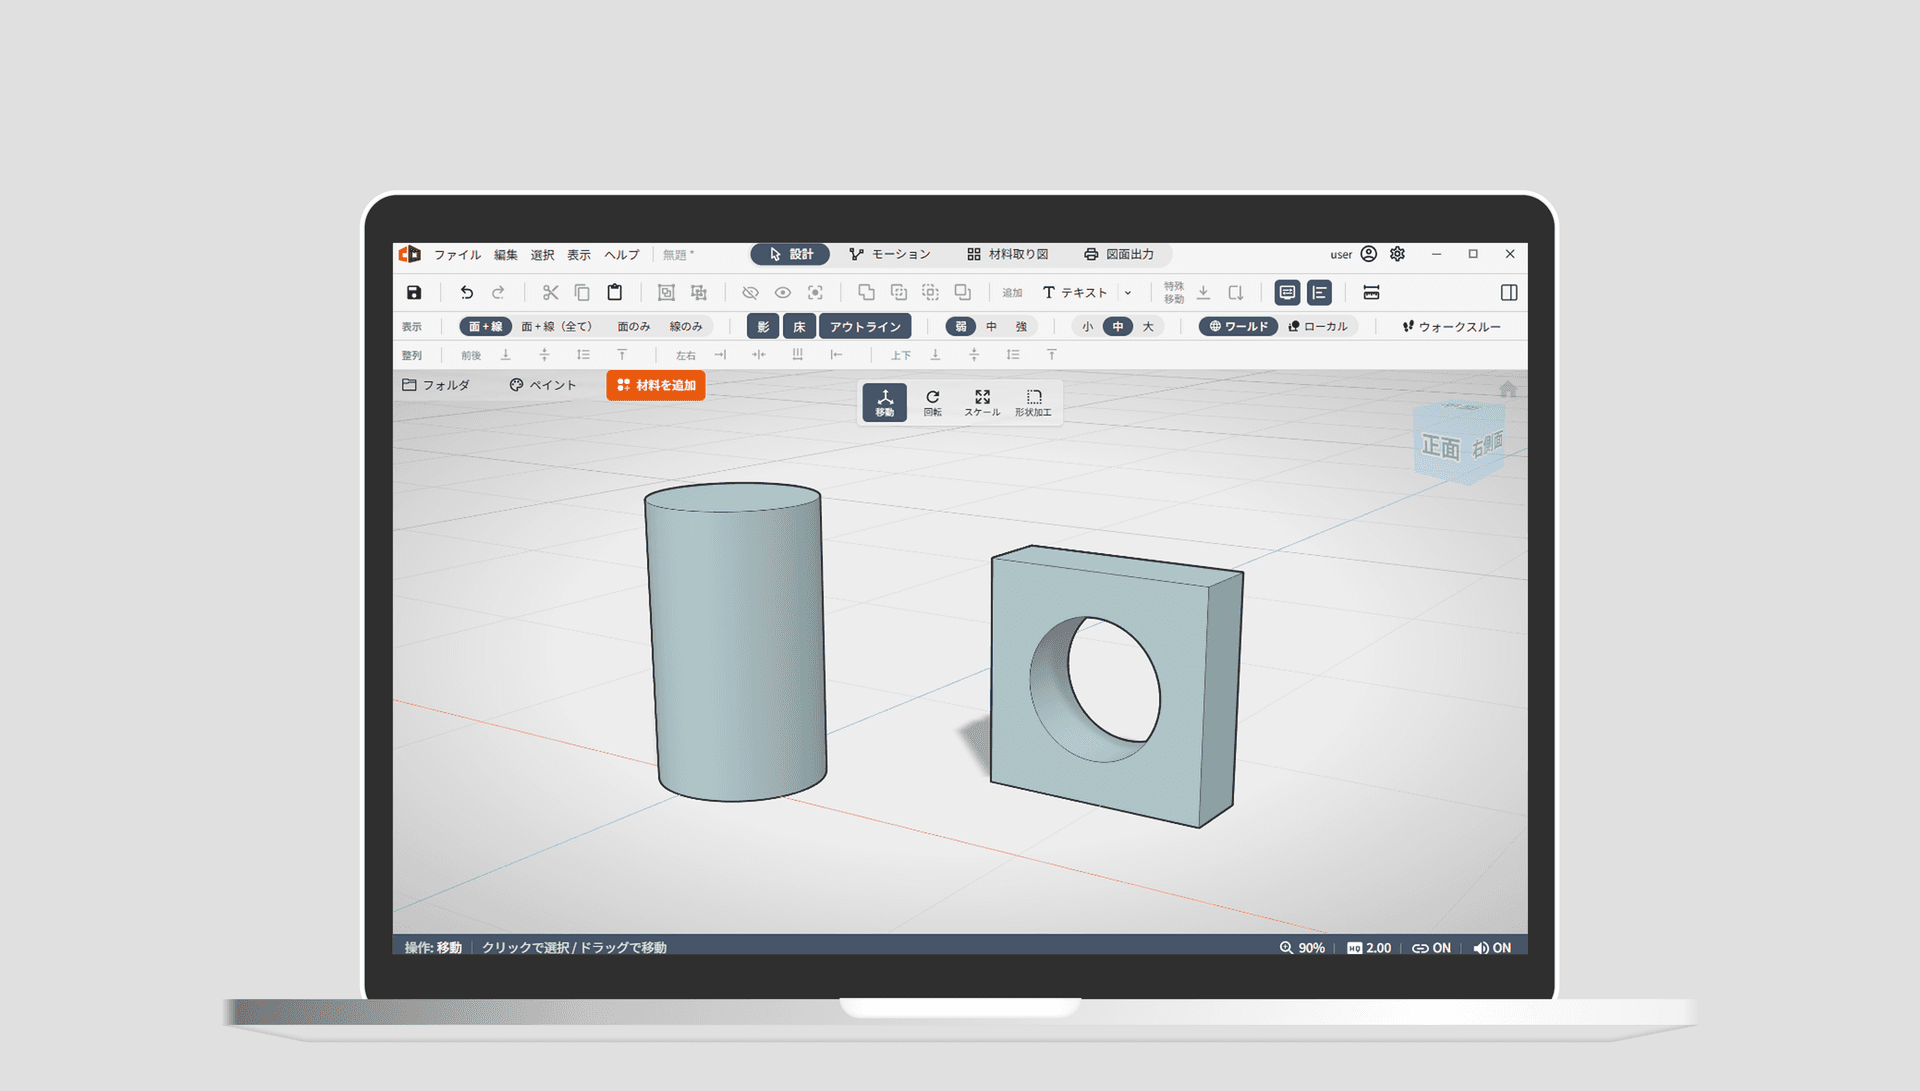Click the dashed-square intersect icon
This screenshot has height=1091, width=1920.
click(931, 293)
